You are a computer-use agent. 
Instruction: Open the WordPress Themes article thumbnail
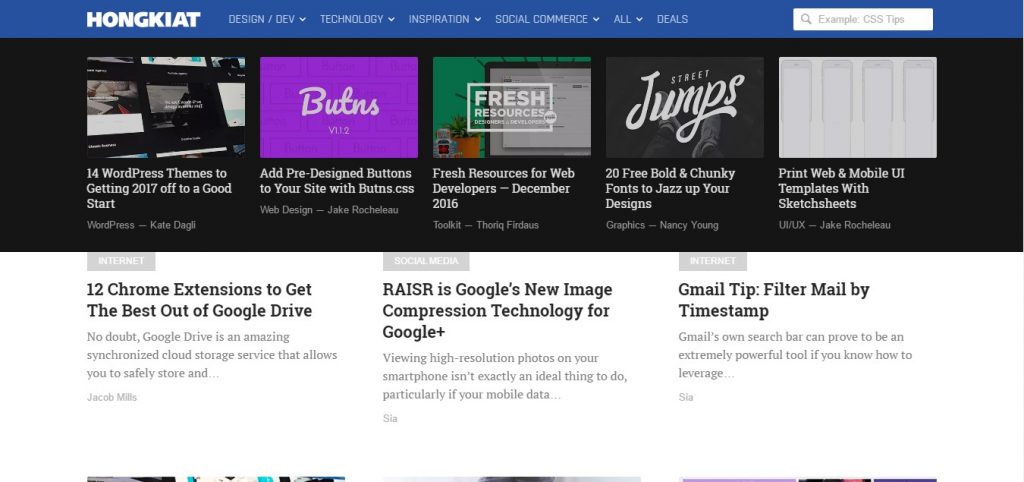(166, 107)
